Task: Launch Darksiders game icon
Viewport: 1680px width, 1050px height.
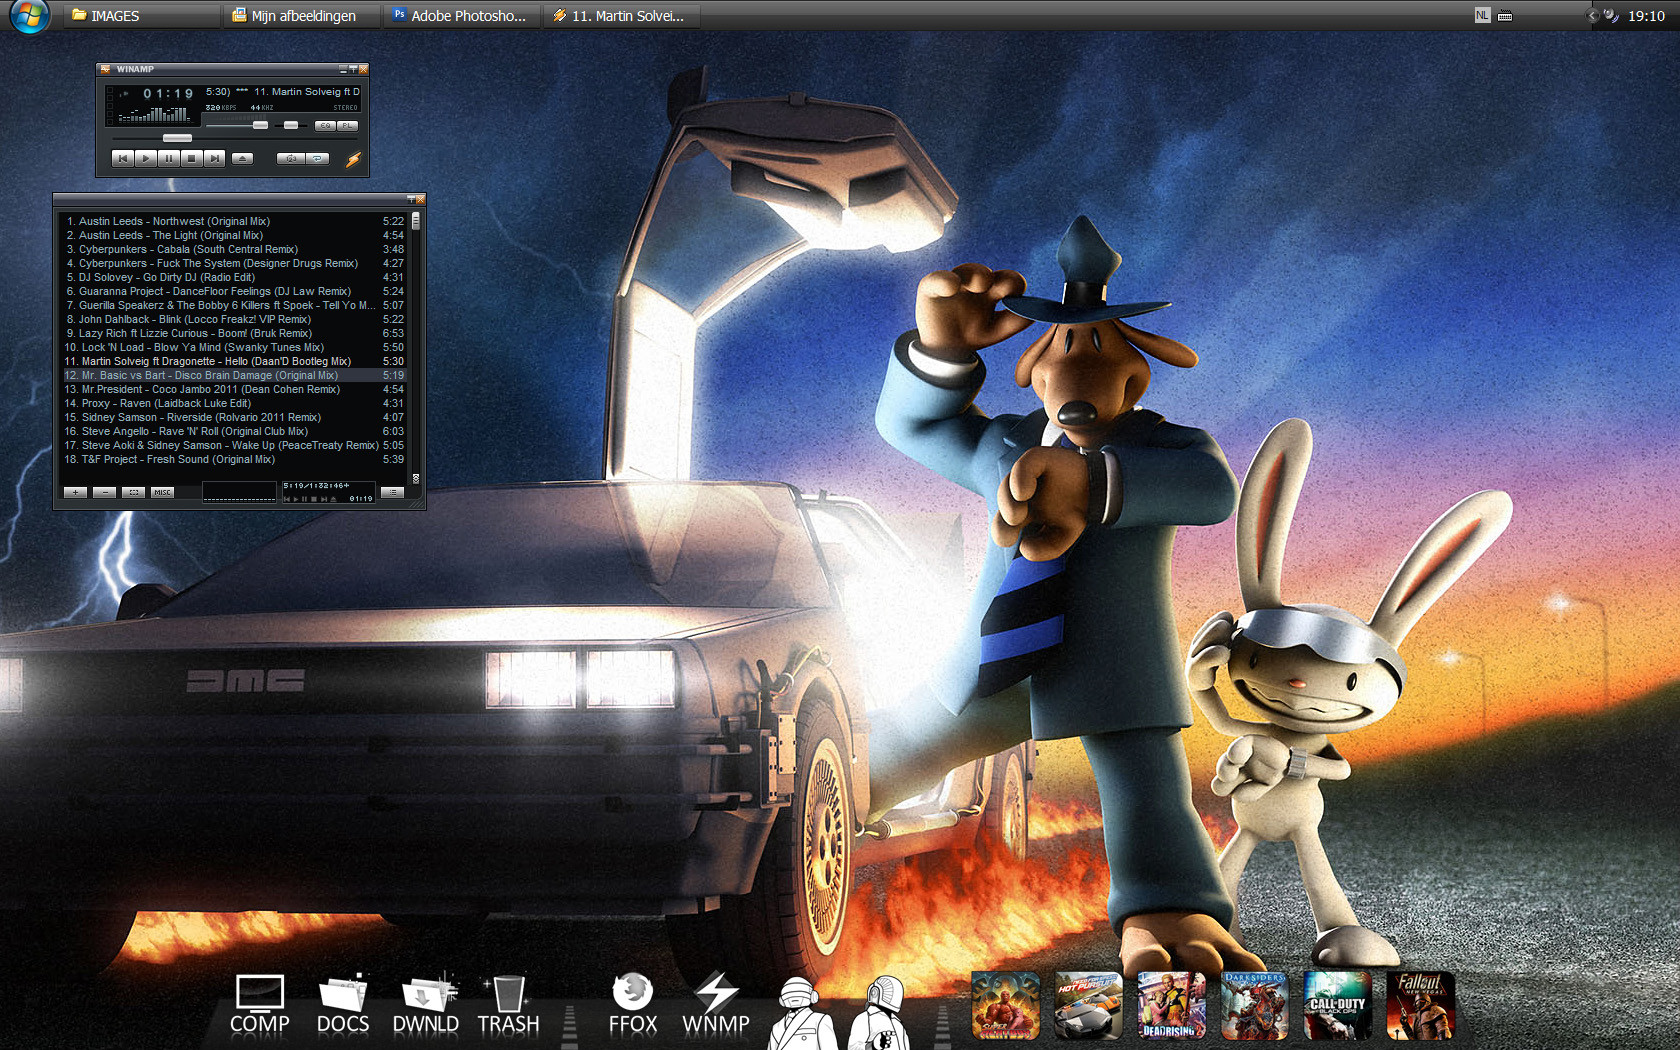Action: [x=1255, y=1005]
